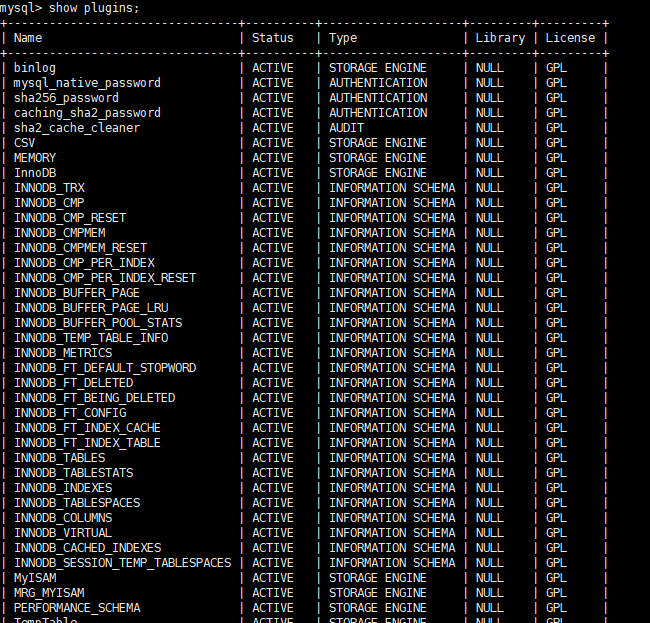Screen dimensions: 650x623
Task: Select the CSV plugin name
Action: pyautogui.click(x=24, y=143)
